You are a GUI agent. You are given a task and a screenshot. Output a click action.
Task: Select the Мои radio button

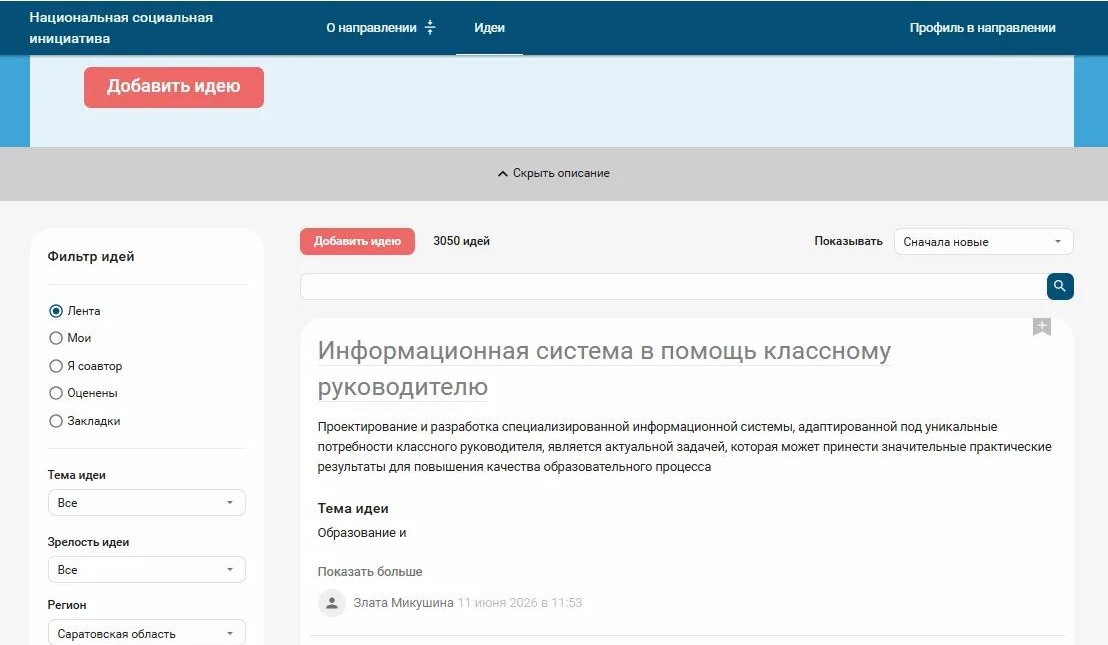(x=56, y=338)
